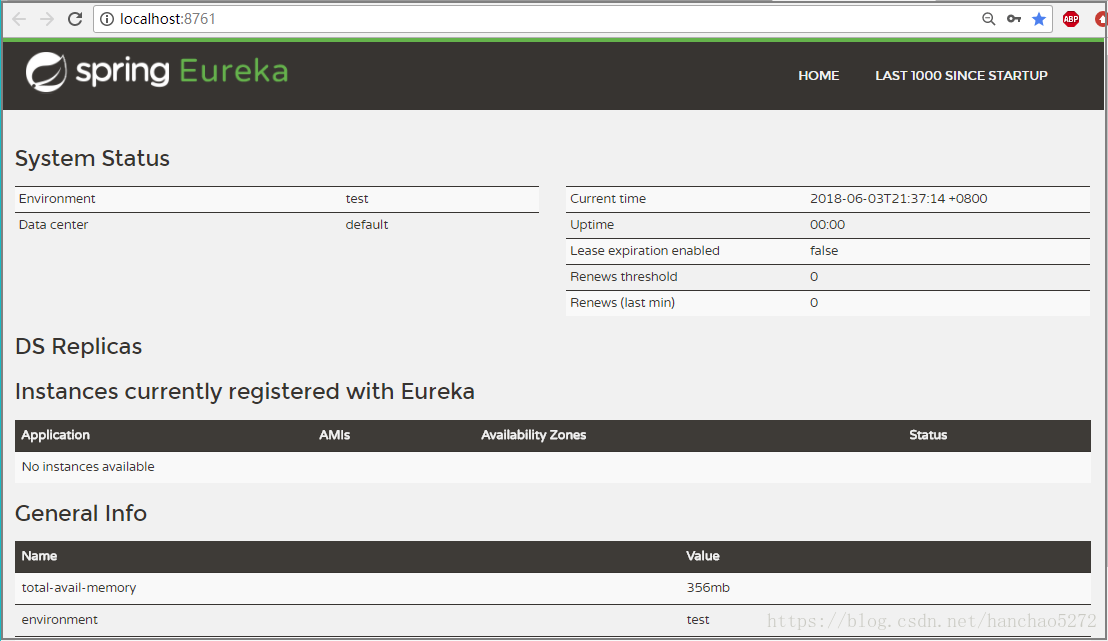The width and height of the screenshot is (1108, 641).
Task: Click the Value column header
Action: click(x=702, y=556)
